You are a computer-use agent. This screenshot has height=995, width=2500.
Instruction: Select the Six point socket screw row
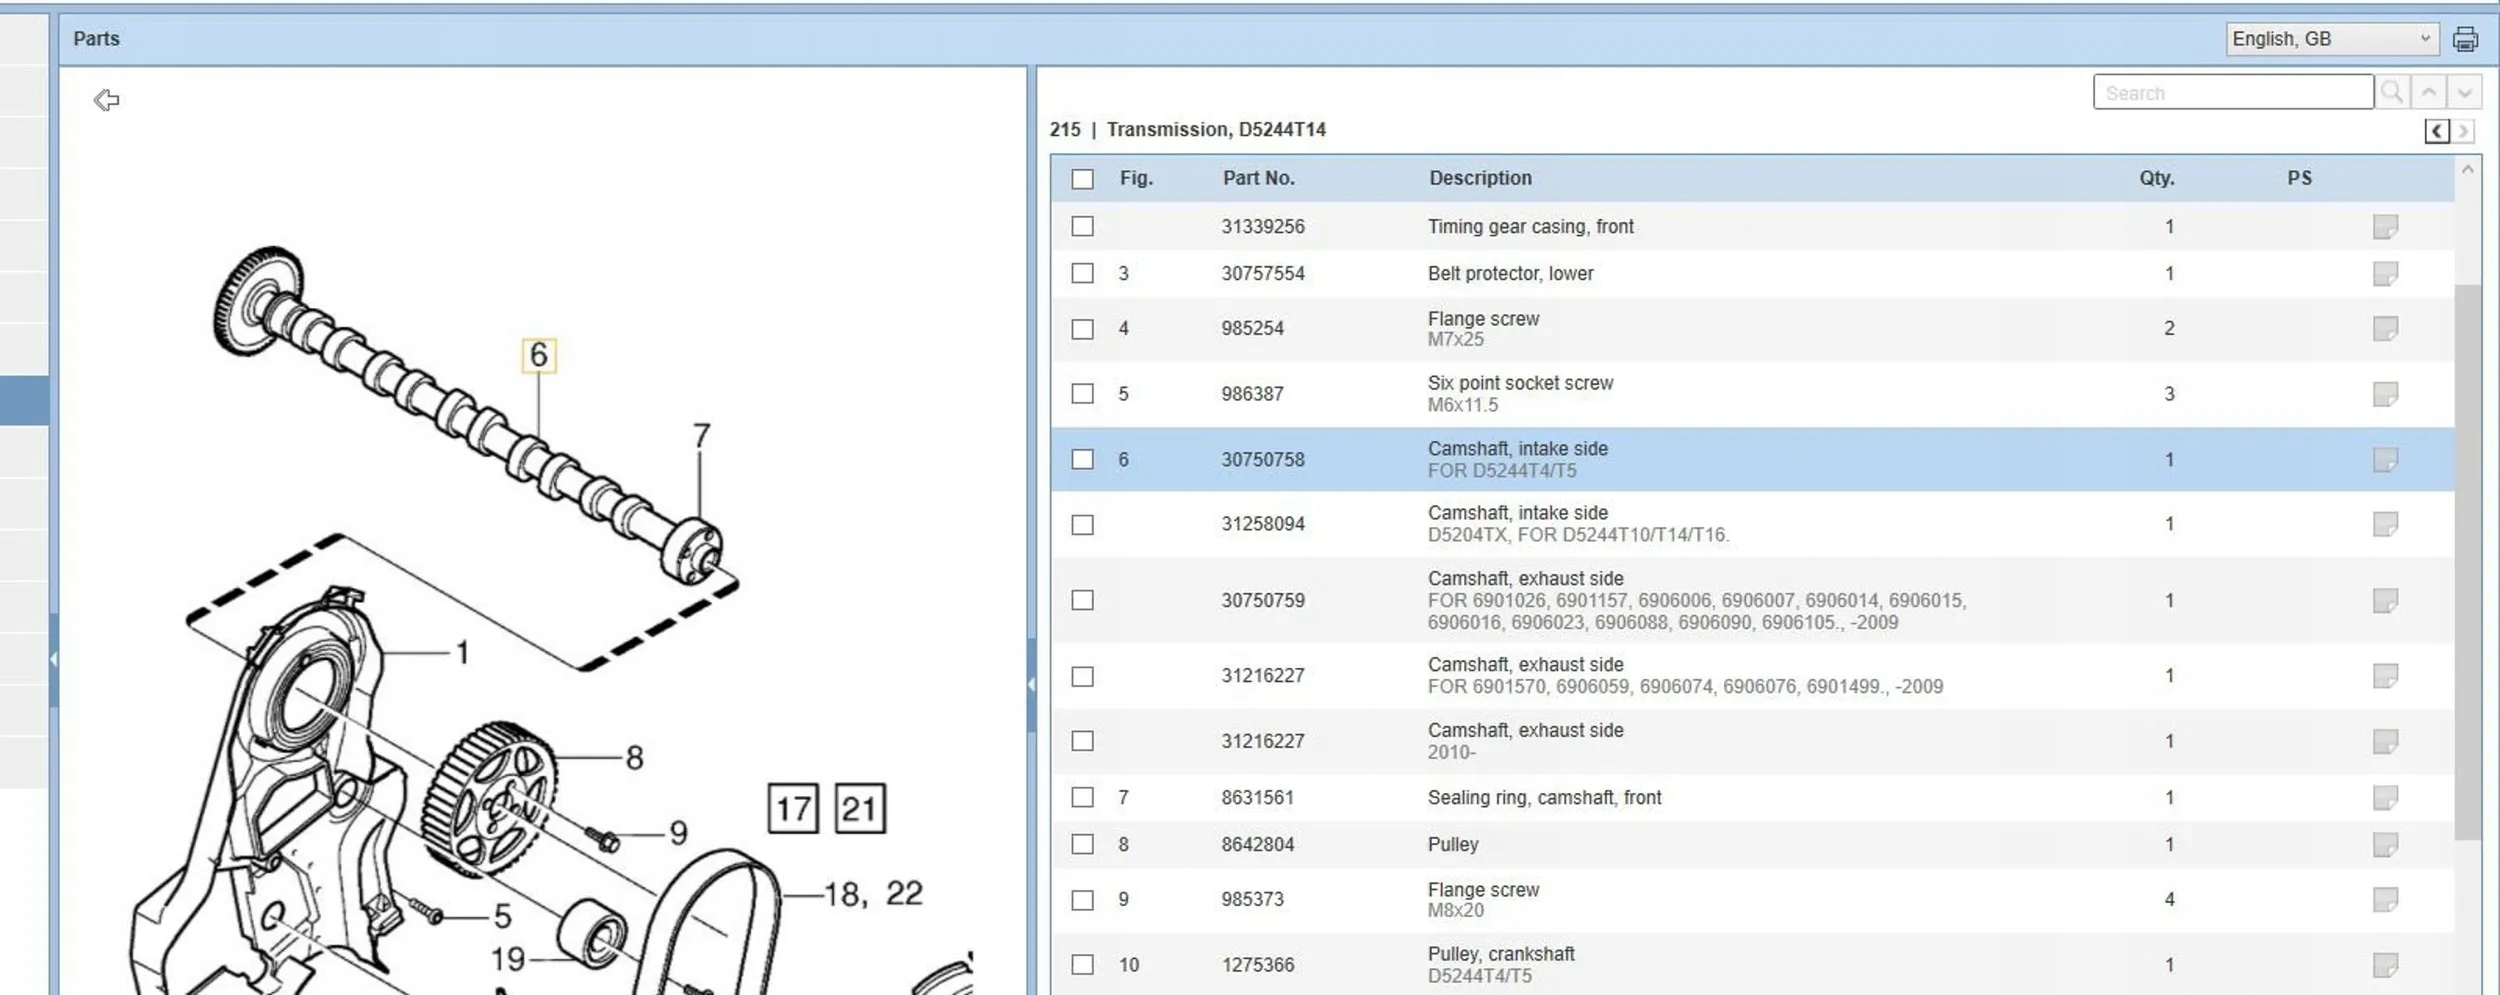pyautogui.click(x=1752, y=394)
